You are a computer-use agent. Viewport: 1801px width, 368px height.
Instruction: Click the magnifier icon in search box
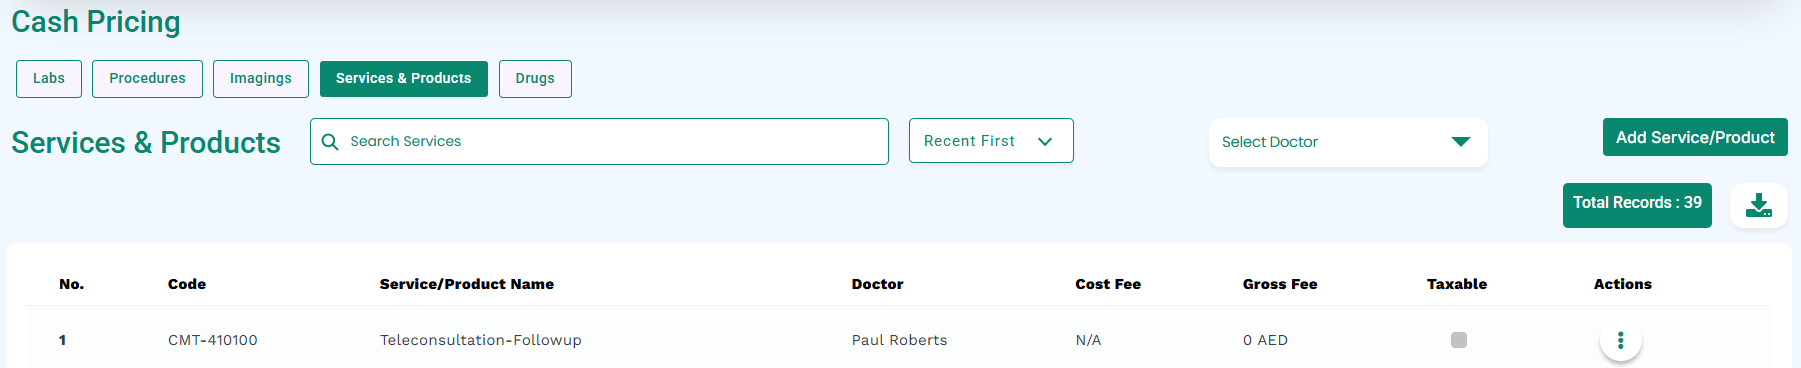click(330, 142)
